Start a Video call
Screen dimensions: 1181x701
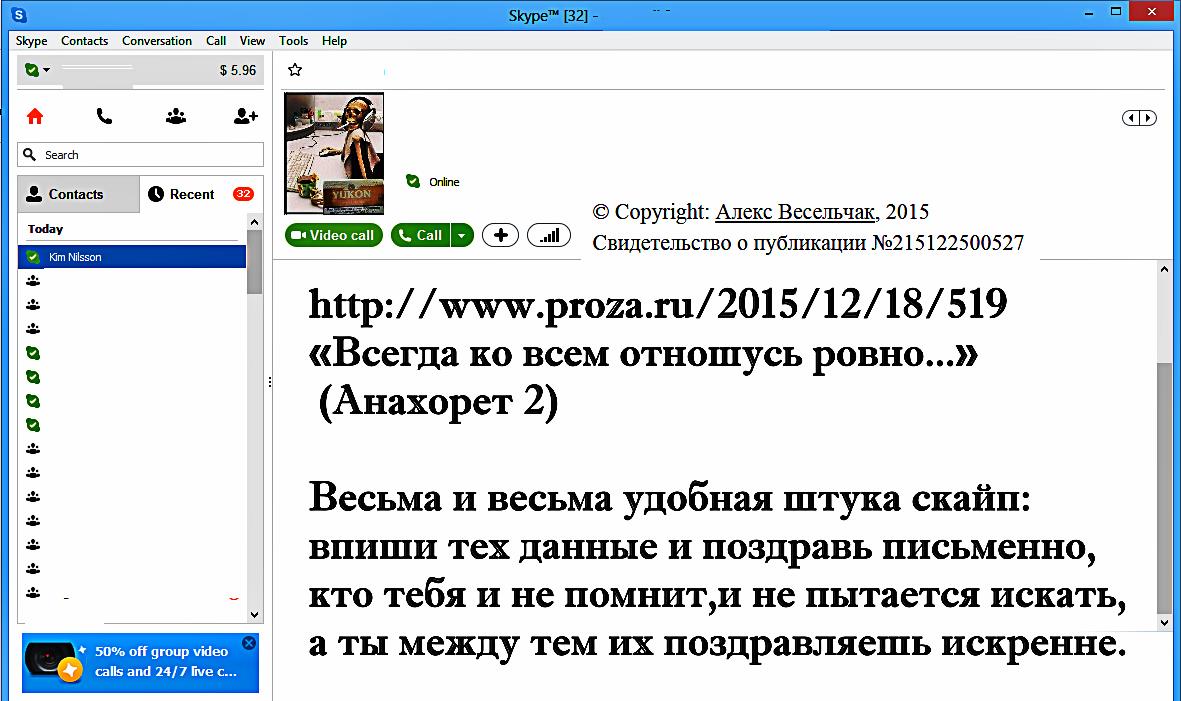tap(334, 236)
